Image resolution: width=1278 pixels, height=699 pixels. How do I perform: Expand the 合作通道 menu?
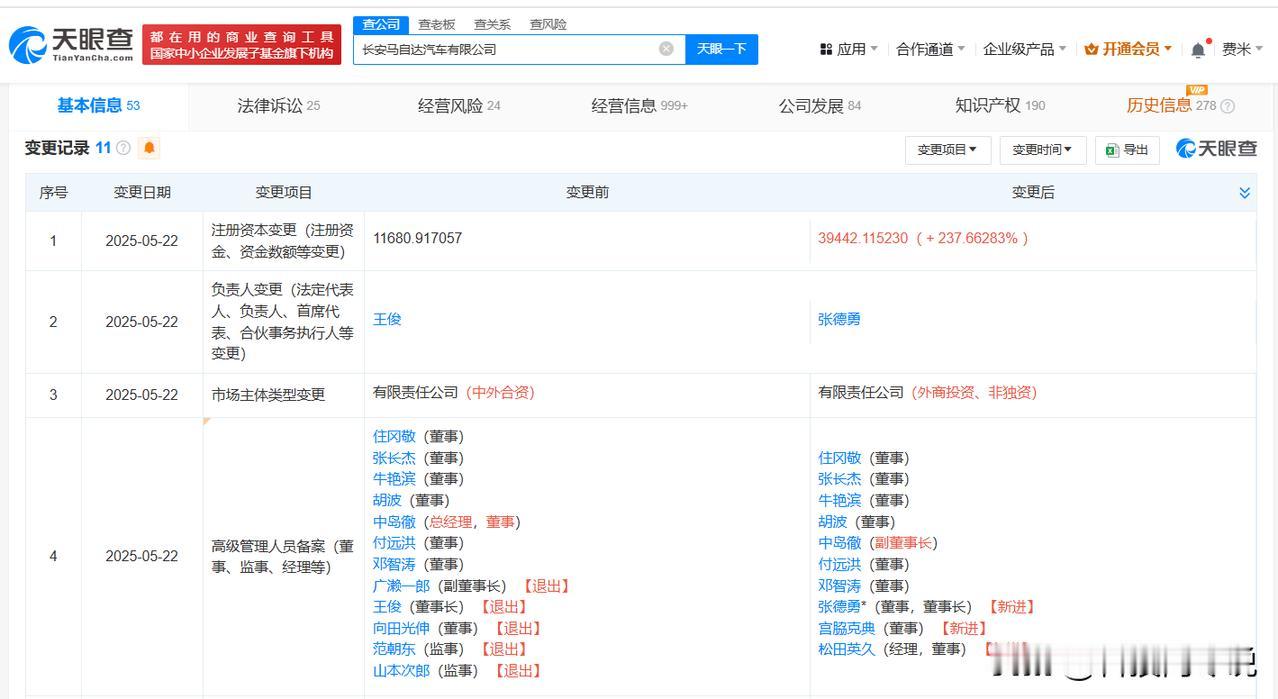tap(930, 49)
